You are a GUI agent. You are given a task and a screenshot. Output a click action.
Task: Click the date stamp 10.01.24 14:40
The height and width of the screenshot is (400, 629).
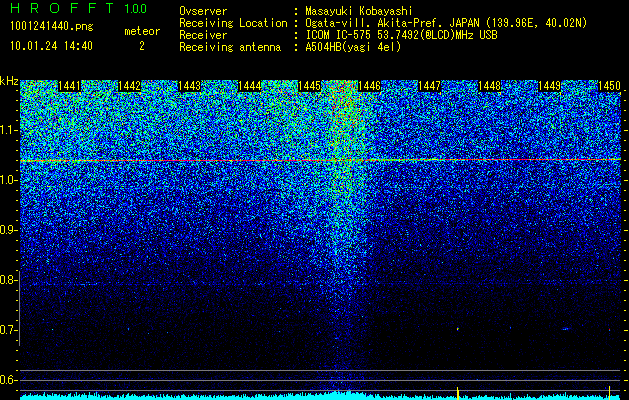(x=51, y=46)
